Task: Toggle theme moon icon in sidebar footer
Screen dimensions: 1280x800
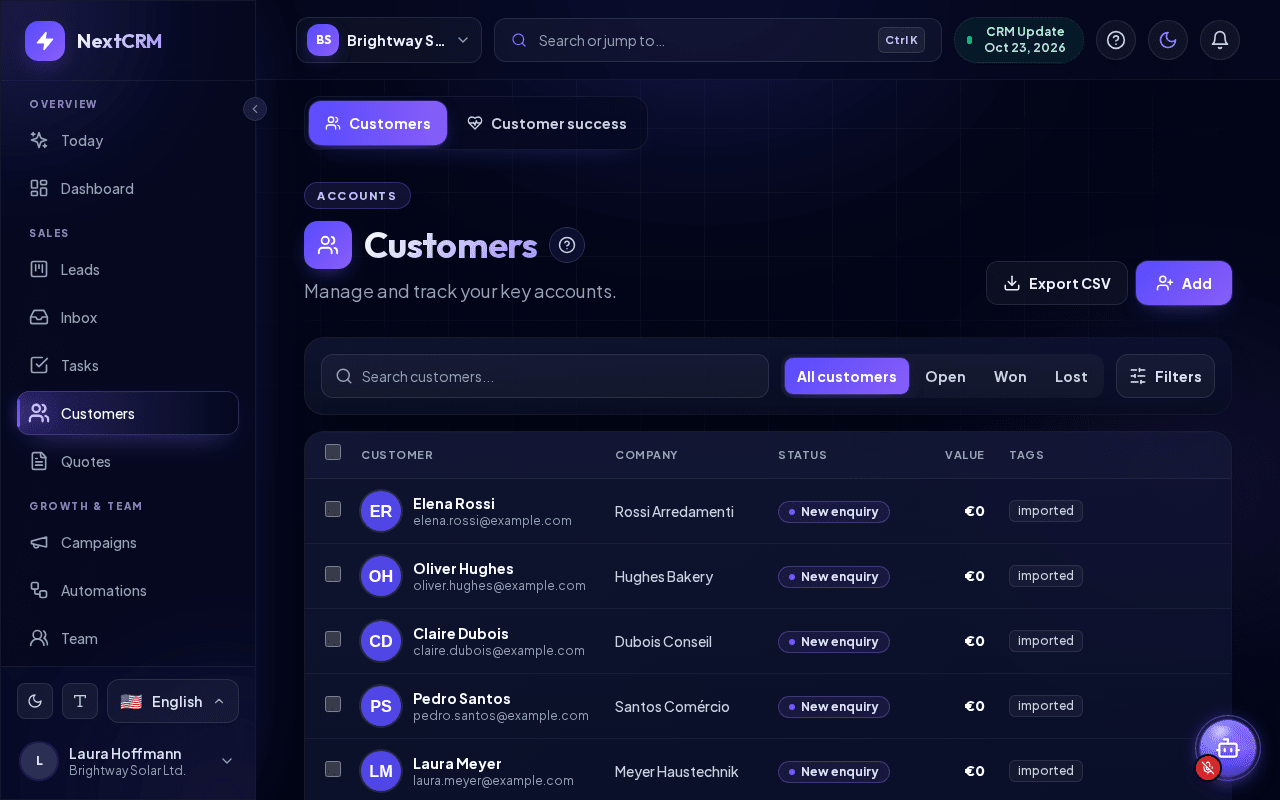Action: coord(35,701)
